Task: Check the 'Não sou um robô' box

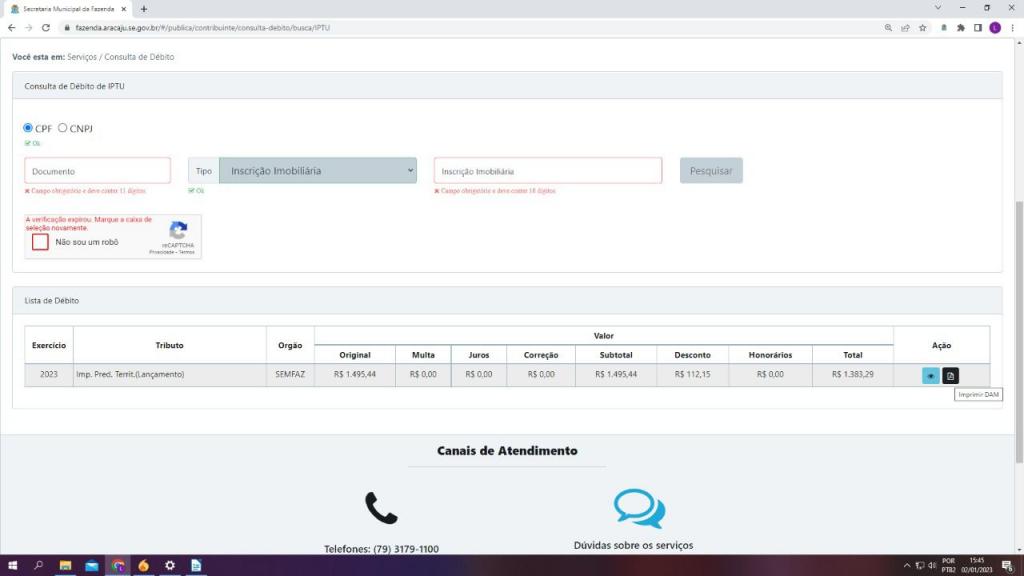Action: [x=40, y=242]
